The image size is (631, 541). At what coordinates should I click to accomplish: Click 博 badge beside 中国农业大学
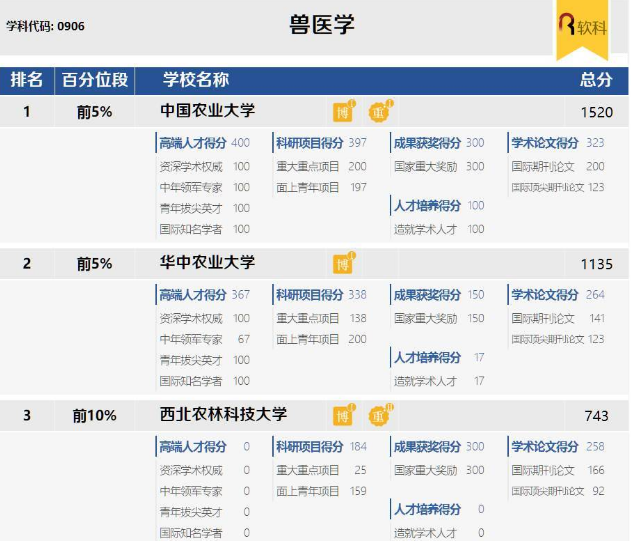[x=343, y=112]
